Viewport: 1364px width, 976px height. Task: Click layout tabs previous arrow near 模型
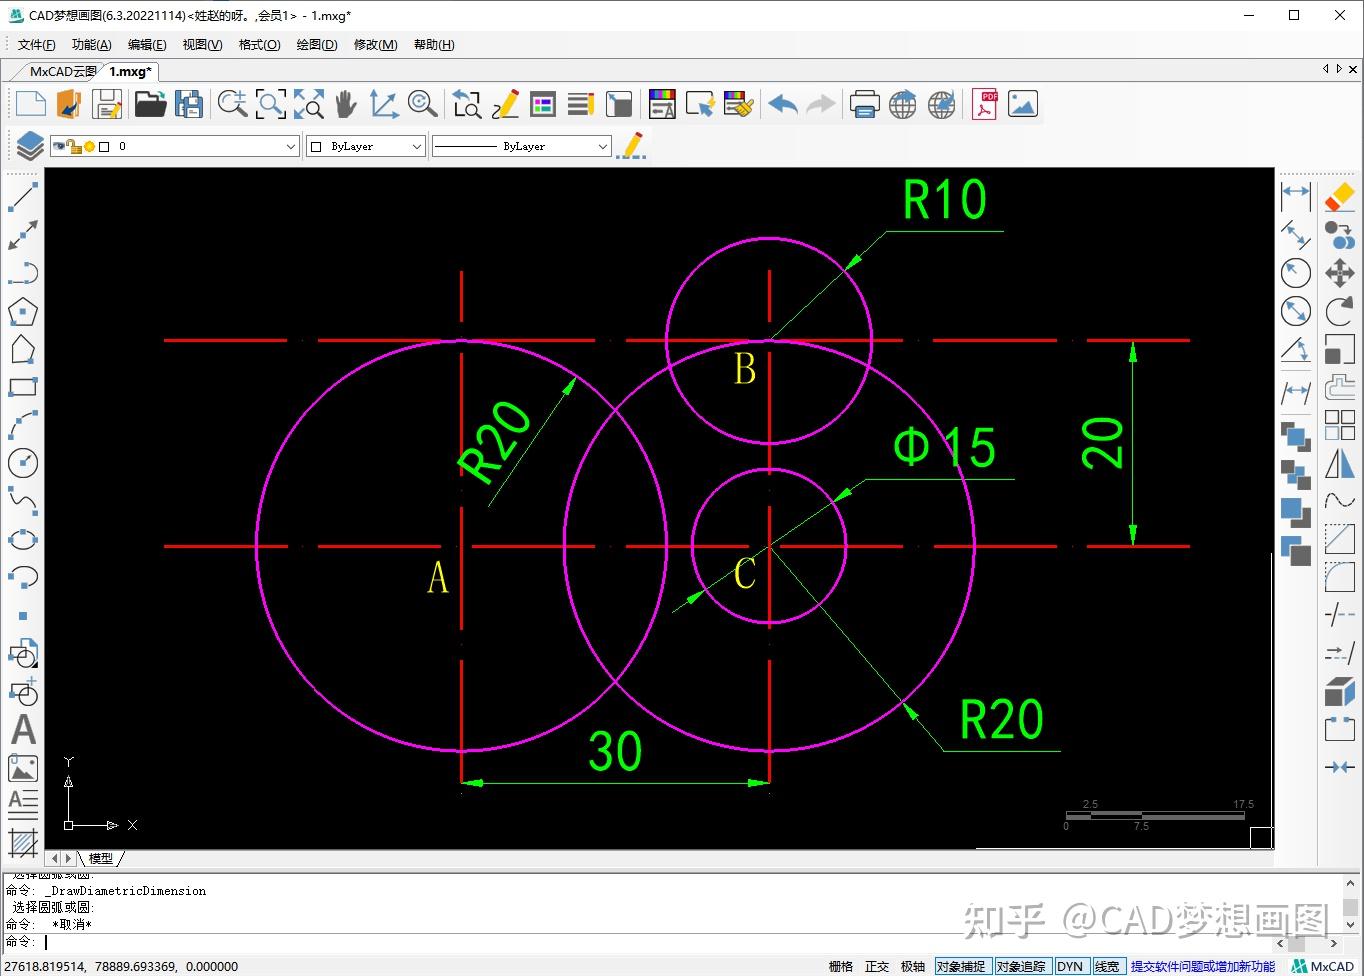tap(55, 858)
